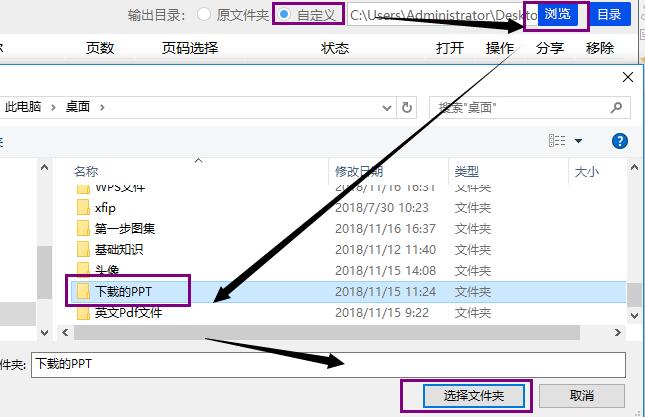Click the refresh icon beside address bar
This screenshot has height=417, width=645.
(406, 108)
